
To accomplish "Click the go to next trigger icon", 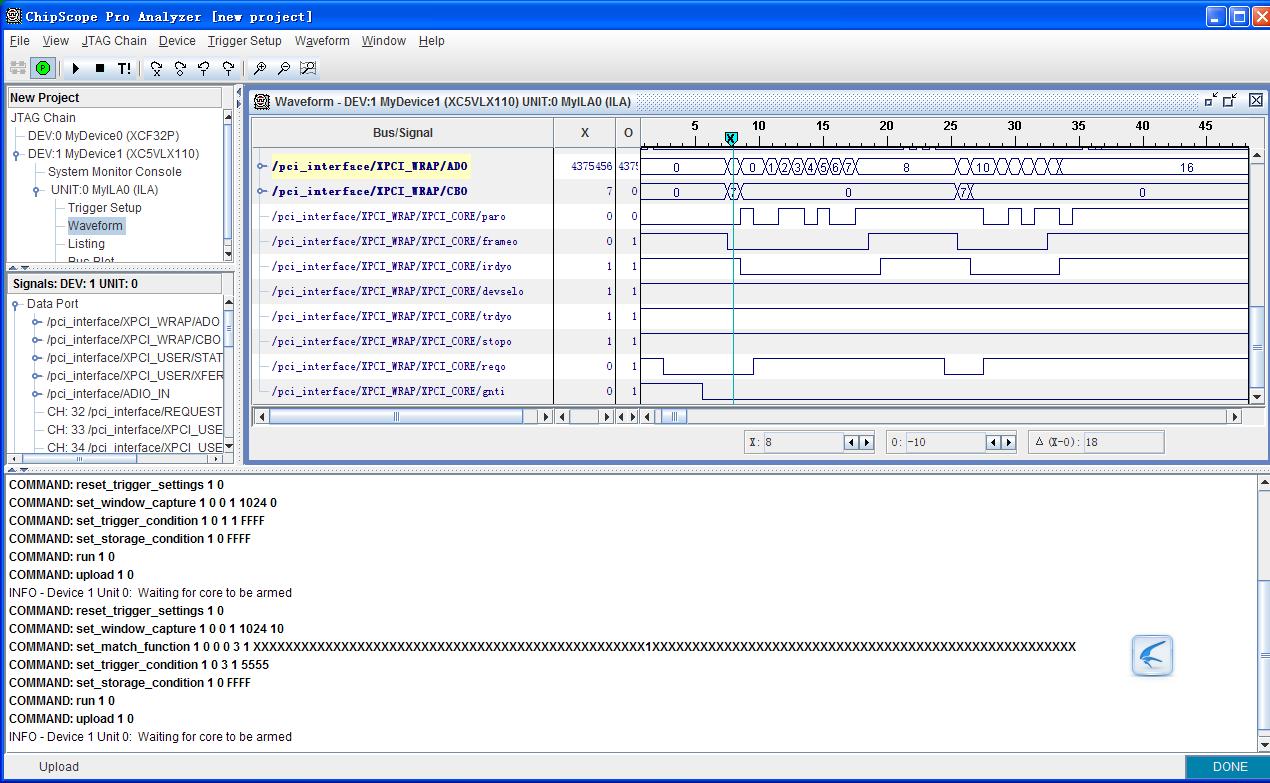I will coord(228,68).
